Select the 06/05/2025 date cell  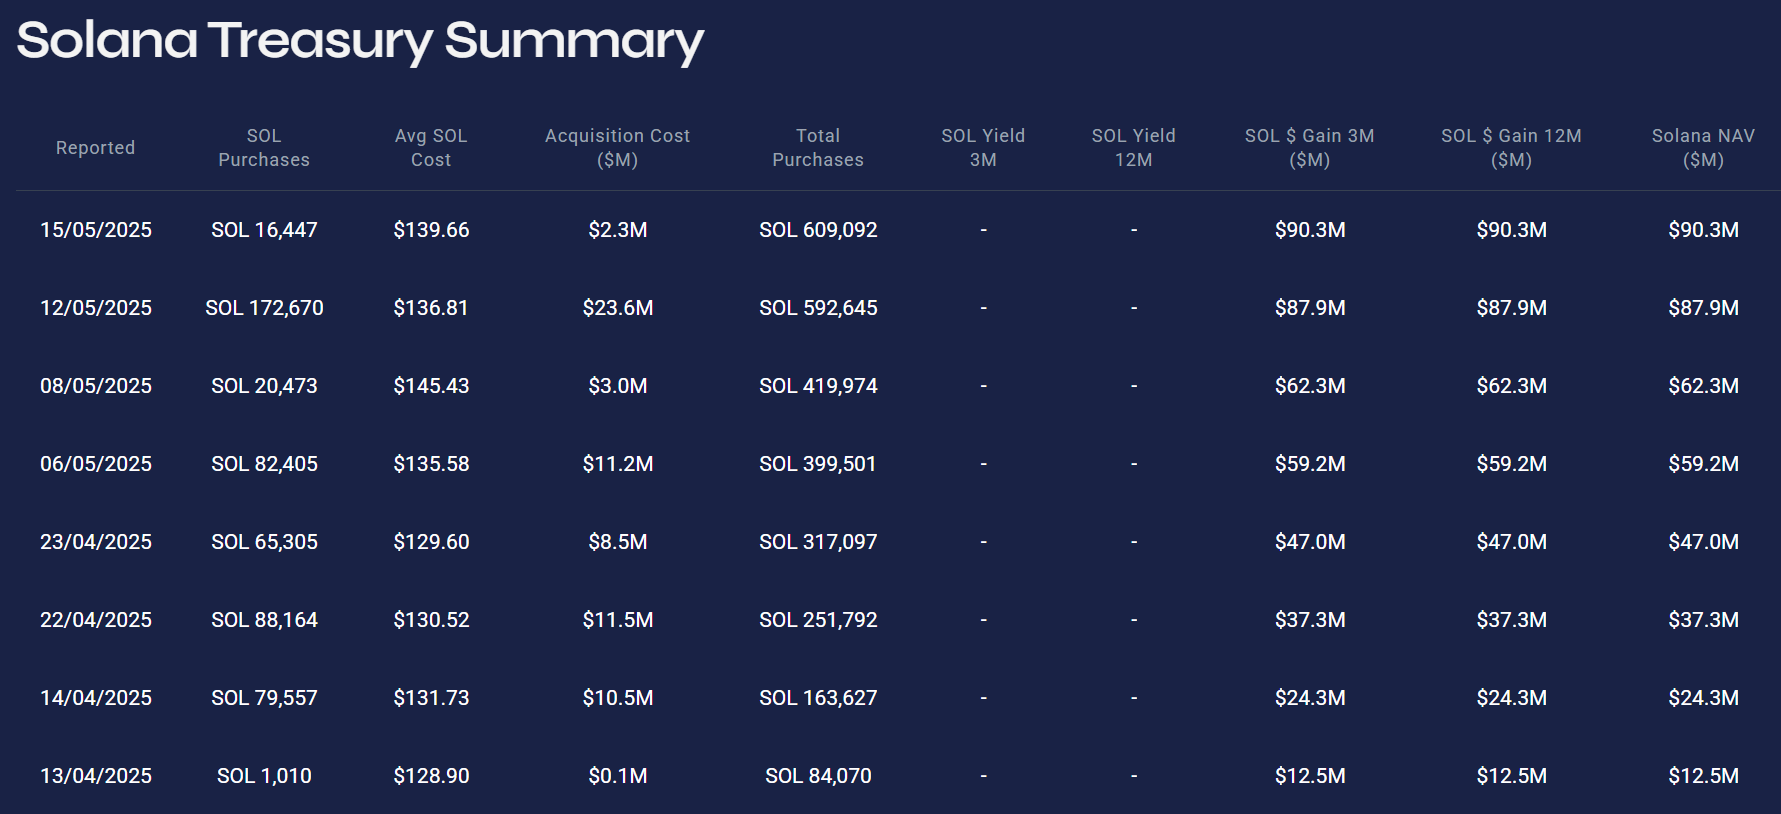point(96,464)
